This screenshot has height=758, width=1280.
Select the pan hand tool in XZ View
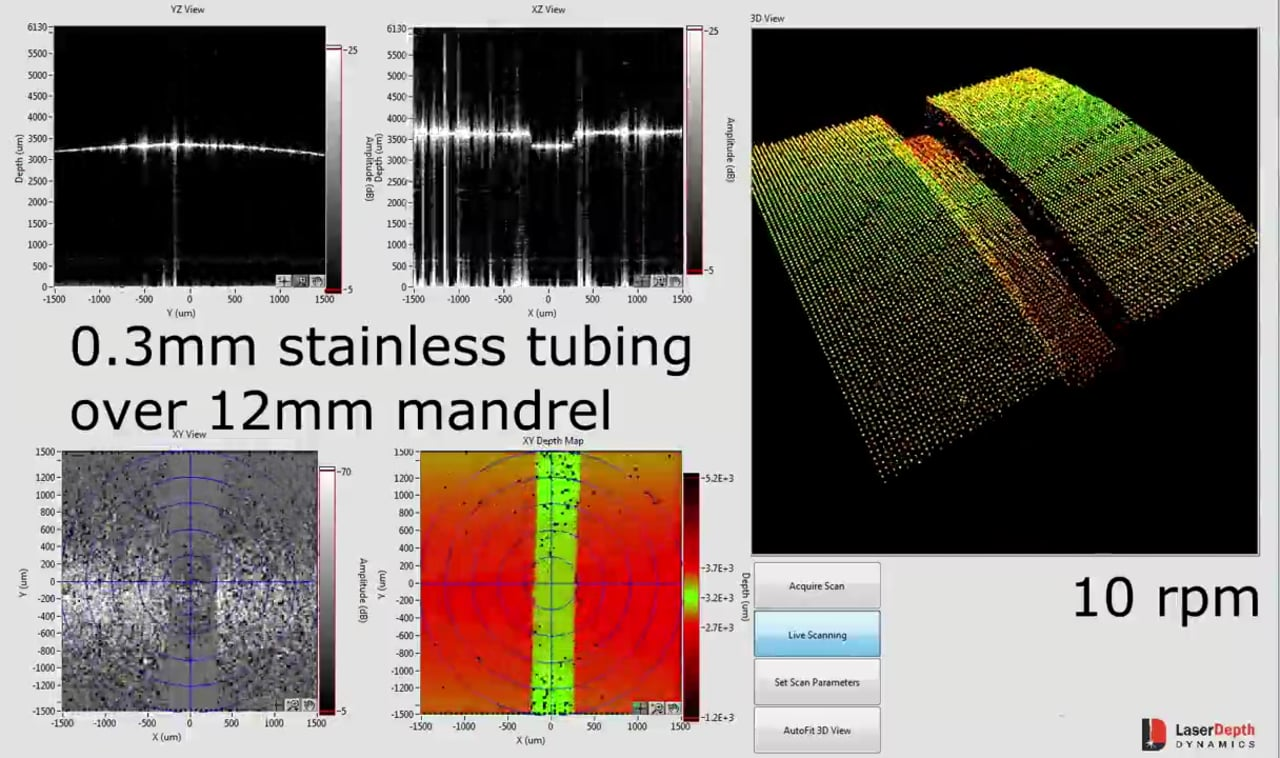click(675, 281)
